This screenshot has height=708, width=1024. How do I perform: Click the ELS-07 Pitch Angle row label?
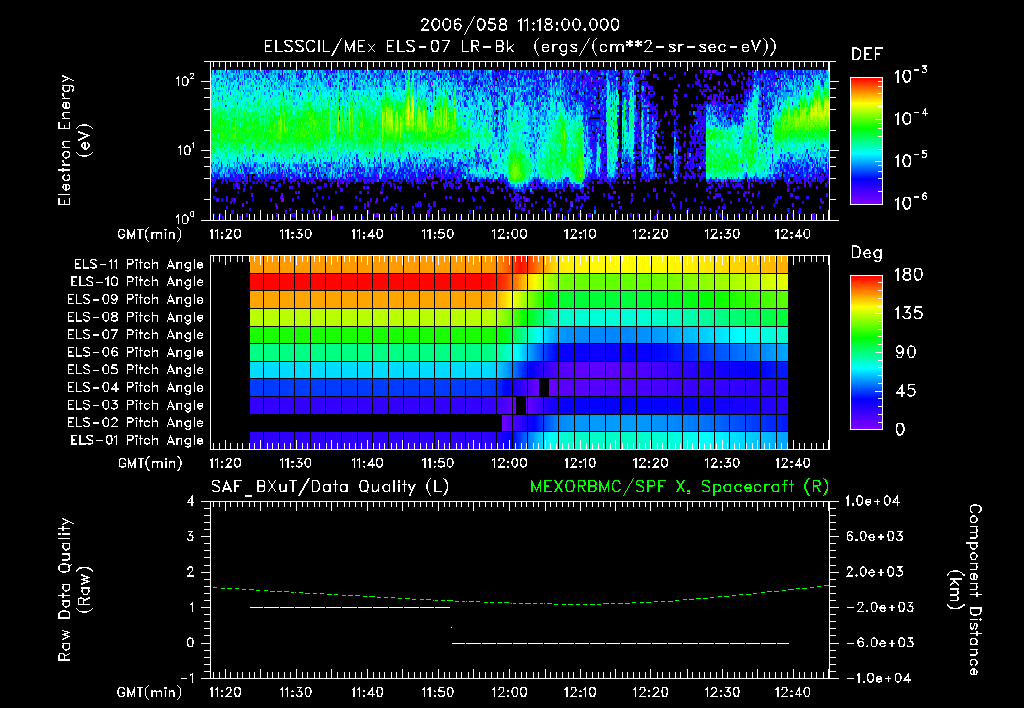(x=135, y=334)
